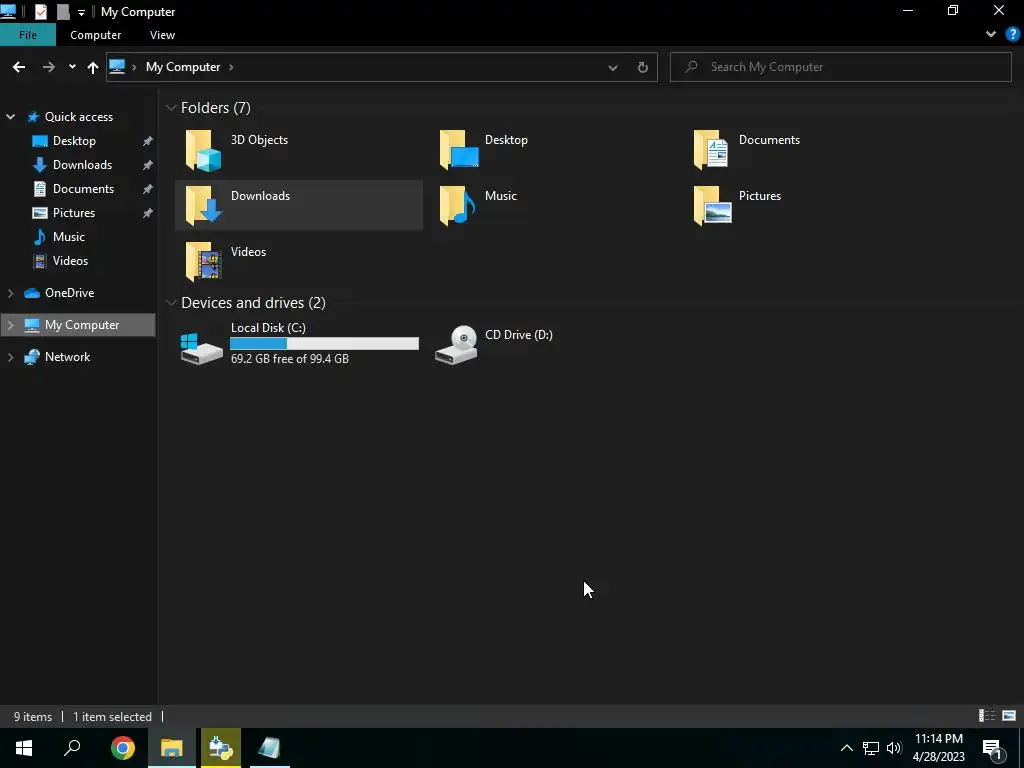The image size is (1024, 768).
Task: Select Downloads in Quick access
Action: point(82,165)
